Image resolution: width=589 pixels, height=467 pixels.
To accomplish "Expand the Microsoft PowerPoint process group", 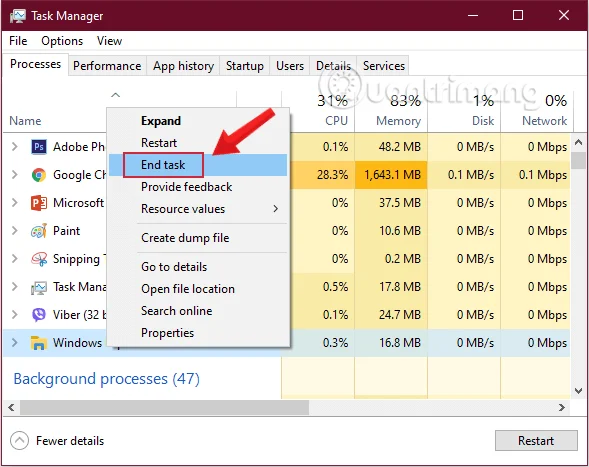I will tap(15, 203).
